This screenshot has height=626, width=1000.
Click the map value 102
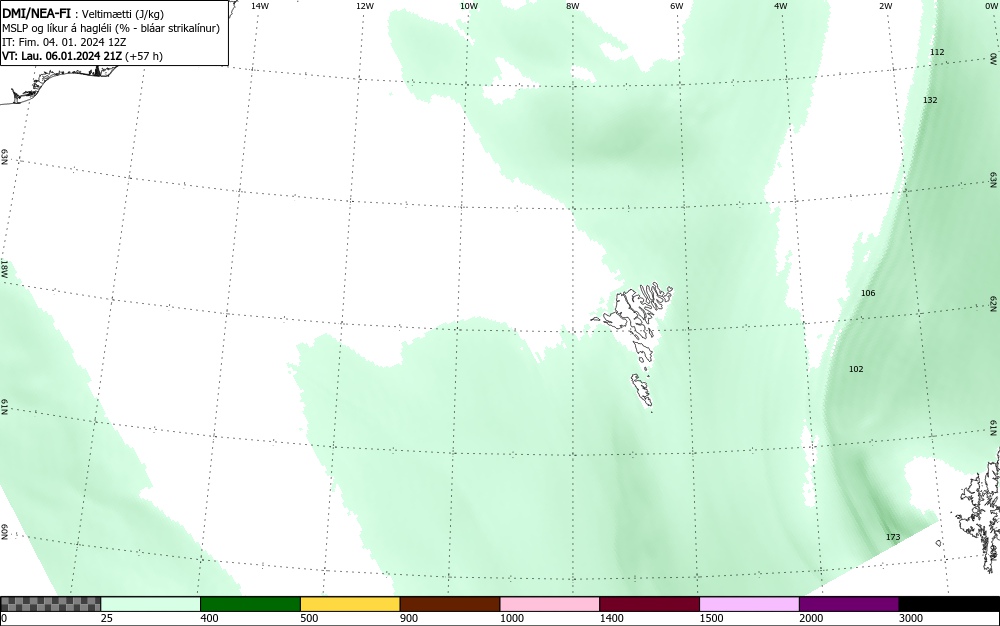(x=856, y=369)
